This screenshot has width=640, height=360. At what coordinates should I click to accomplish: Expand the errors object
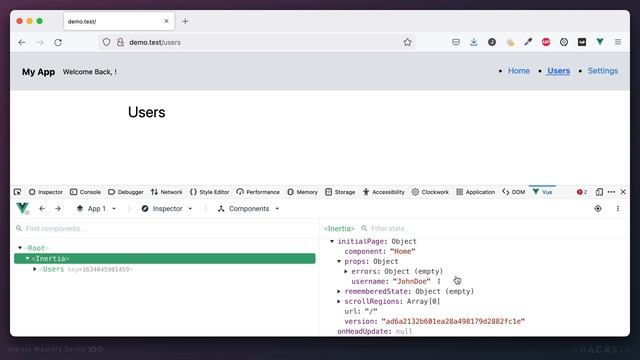click(x=346, y=271)
